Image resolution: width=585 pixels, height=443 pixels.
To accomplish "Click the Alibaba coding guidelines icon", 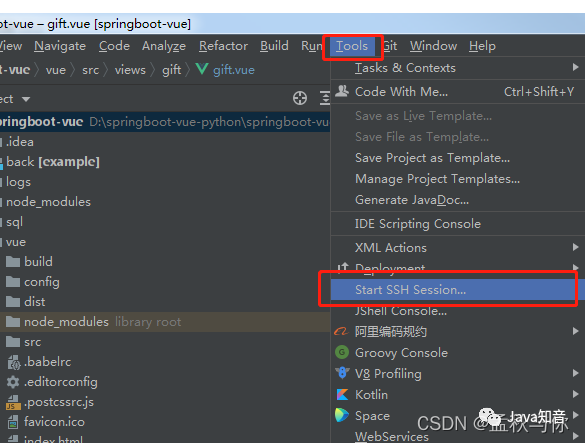I will pyautogui.click(x=341, y=331).
